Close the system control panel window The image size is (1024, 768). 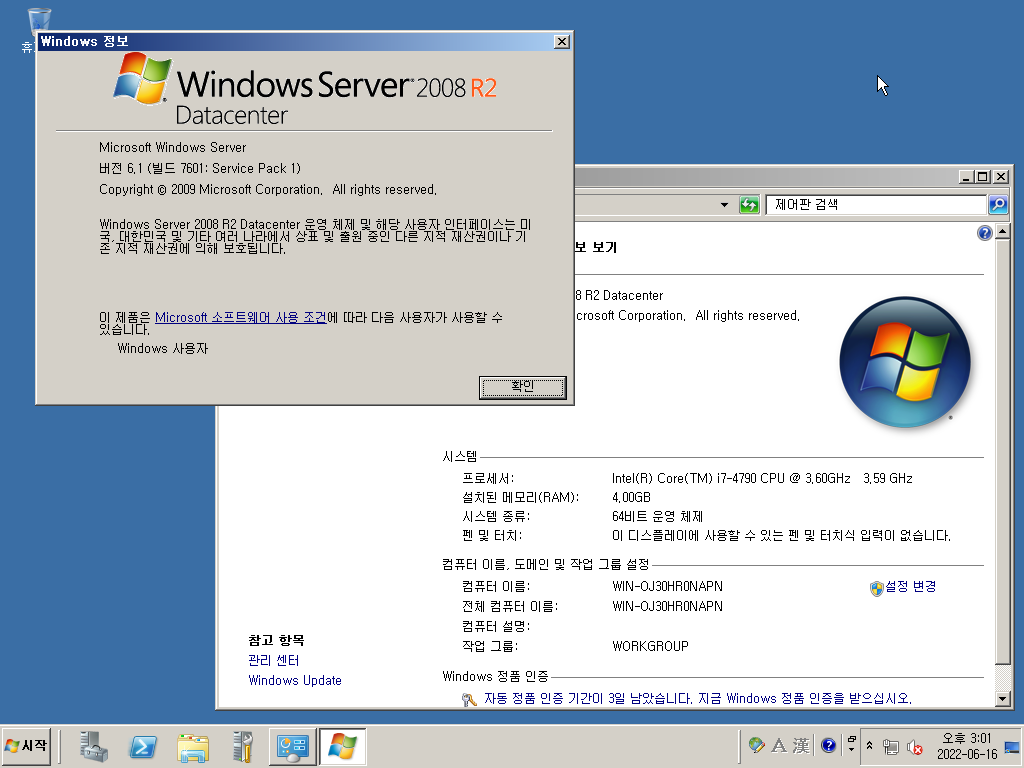1000,176
